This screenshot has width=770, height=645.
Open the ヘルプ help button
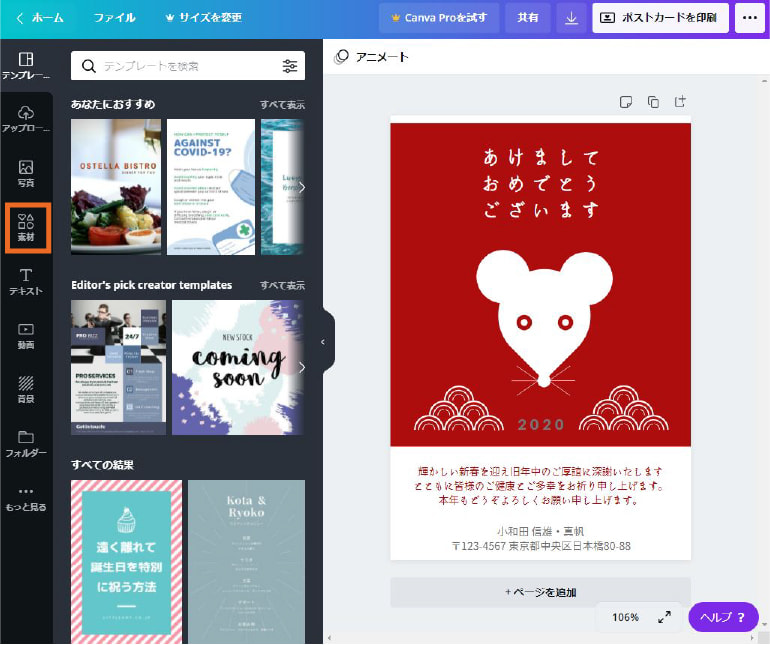[x=723, y=617]
